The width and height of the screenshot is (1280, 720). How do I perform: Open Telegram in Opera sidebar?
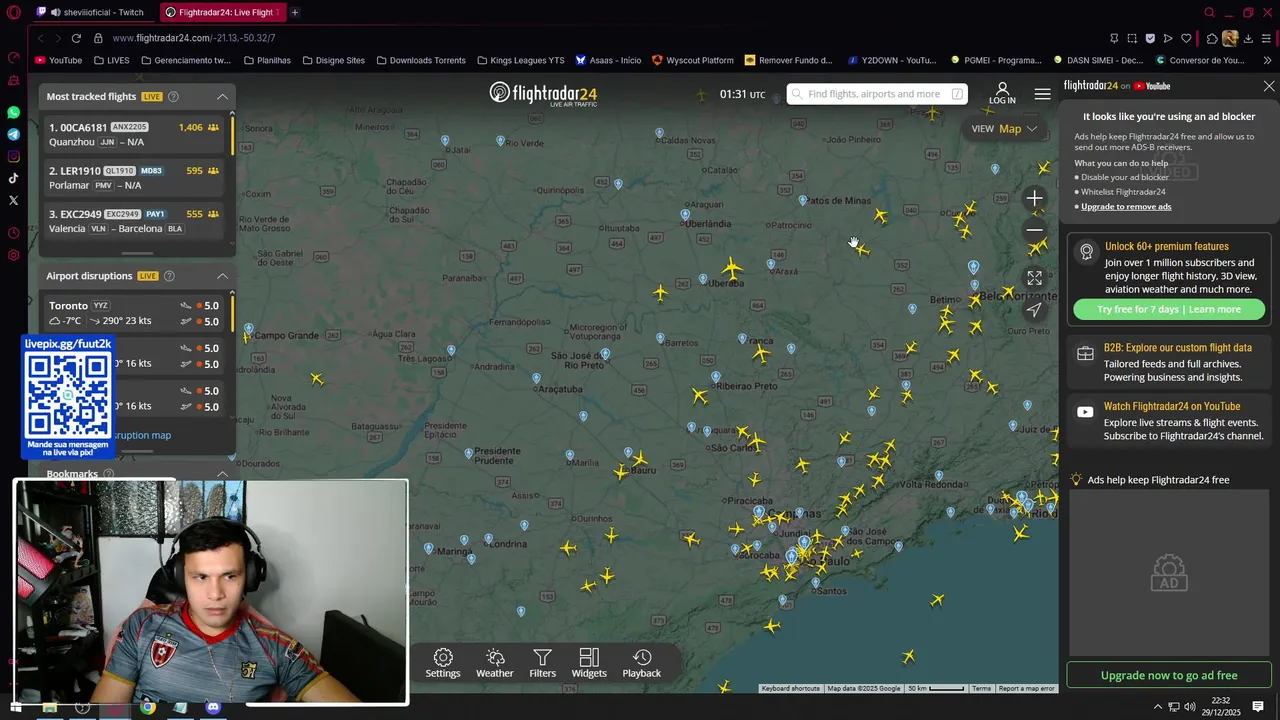(x=13, y=134)
